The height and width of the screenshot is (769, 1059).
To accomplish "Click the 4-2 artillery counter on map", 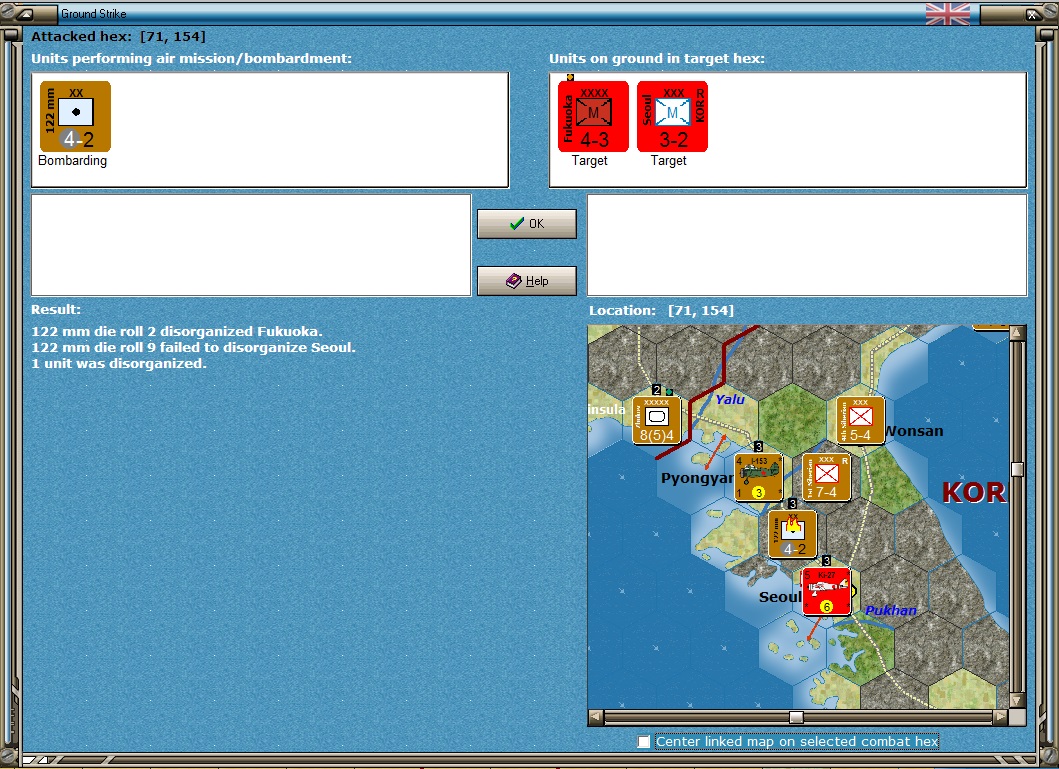I will 792,534.
